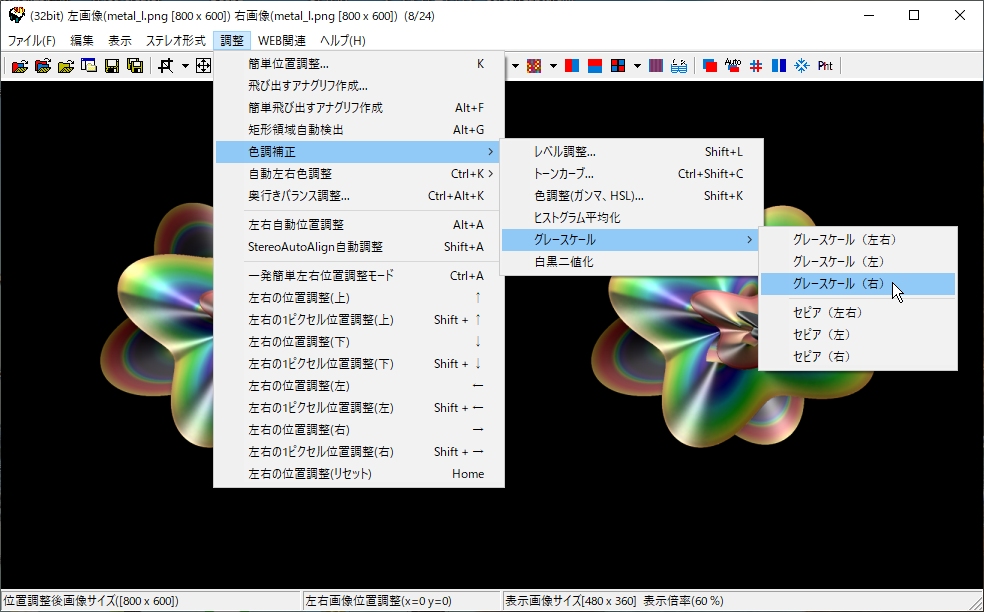Open the dropdown arrow beside the checkerboard icon
Screen dimensions: 984x612
[637, 66]
